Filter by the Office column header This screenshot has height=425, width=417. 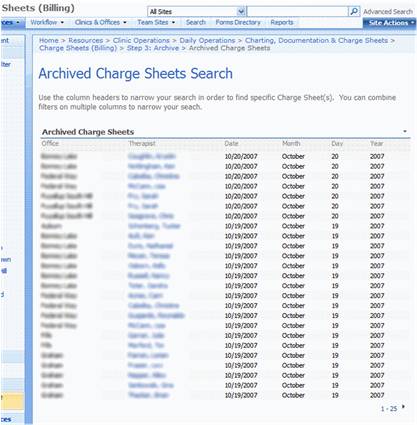click(x=50, y=143)
